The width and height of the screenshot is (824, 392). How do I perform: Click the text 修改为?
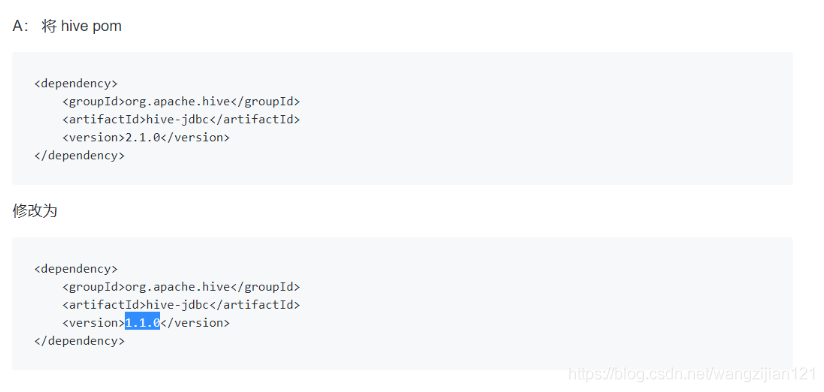[x=35, y=211]
